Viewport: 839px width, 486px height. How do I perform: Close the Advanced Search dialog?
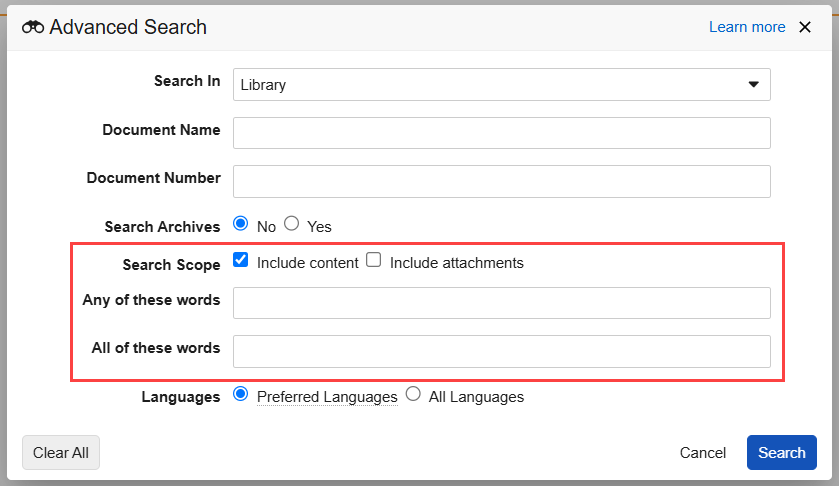tap(805, 27)
